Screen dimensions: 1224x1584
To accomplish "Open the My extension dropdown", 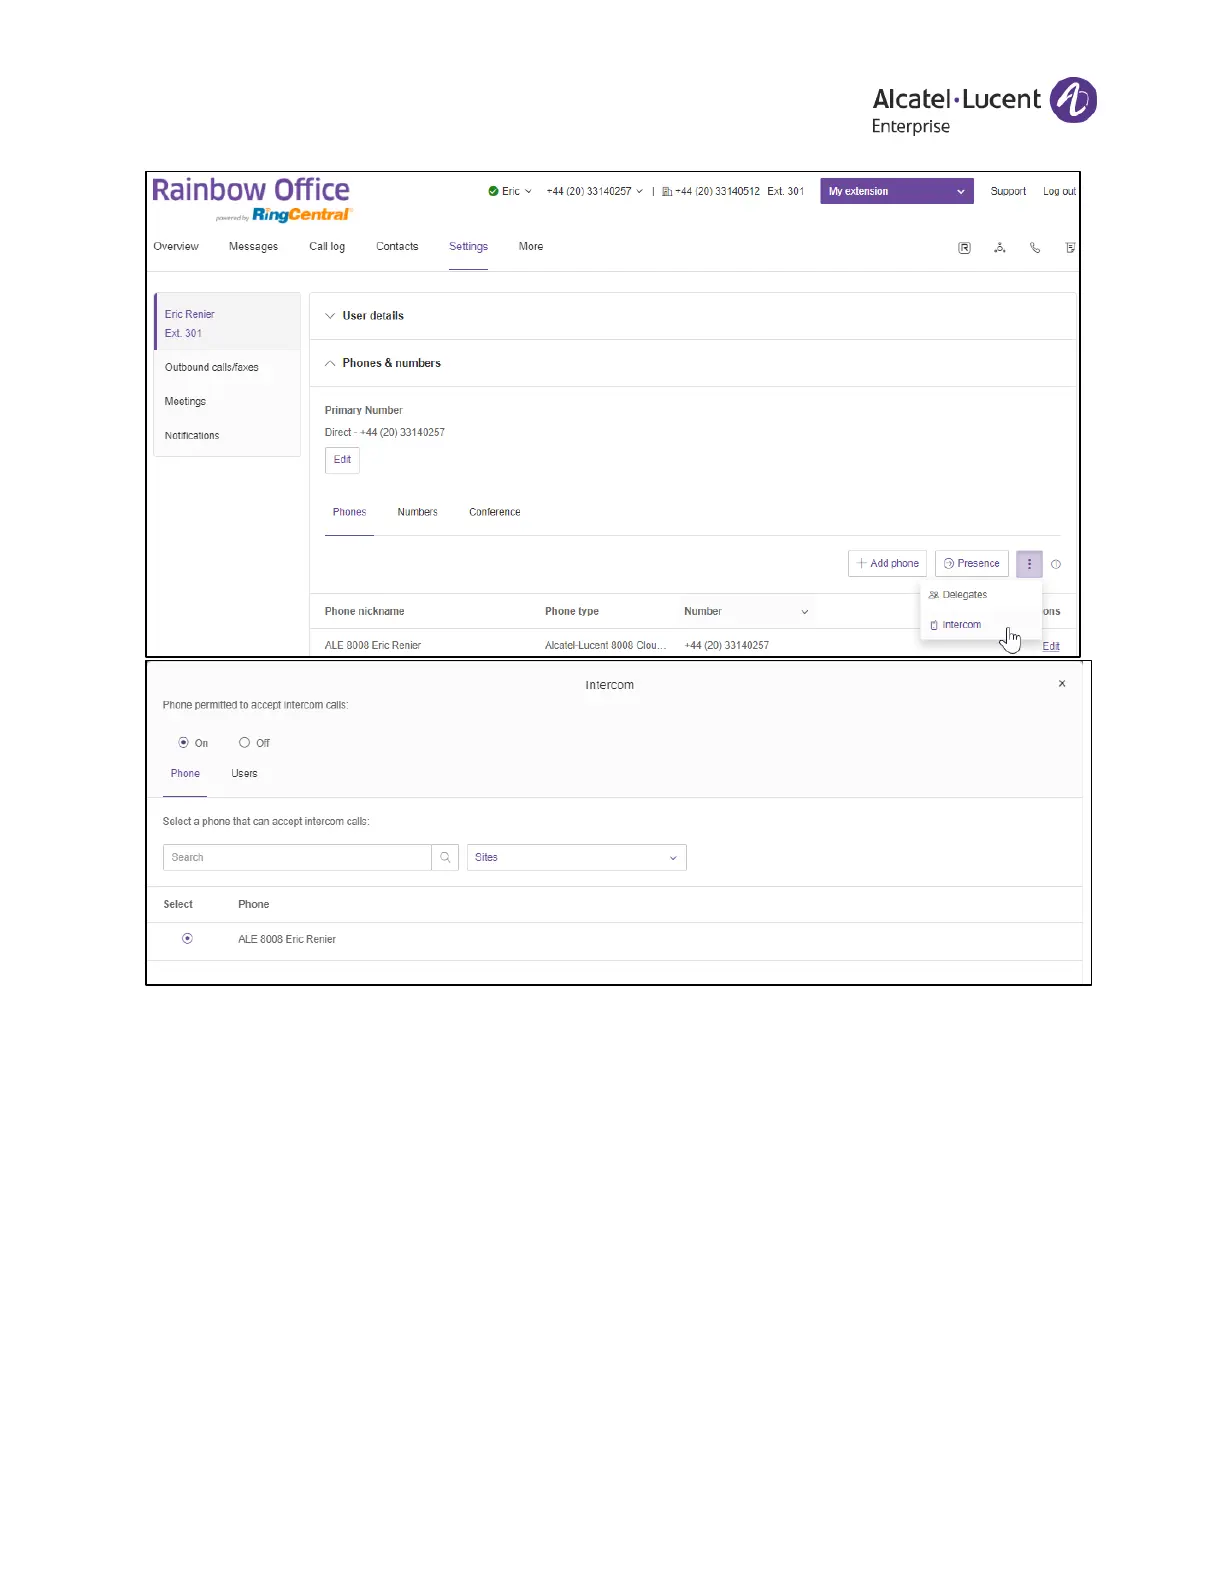I will coord(897,191).
